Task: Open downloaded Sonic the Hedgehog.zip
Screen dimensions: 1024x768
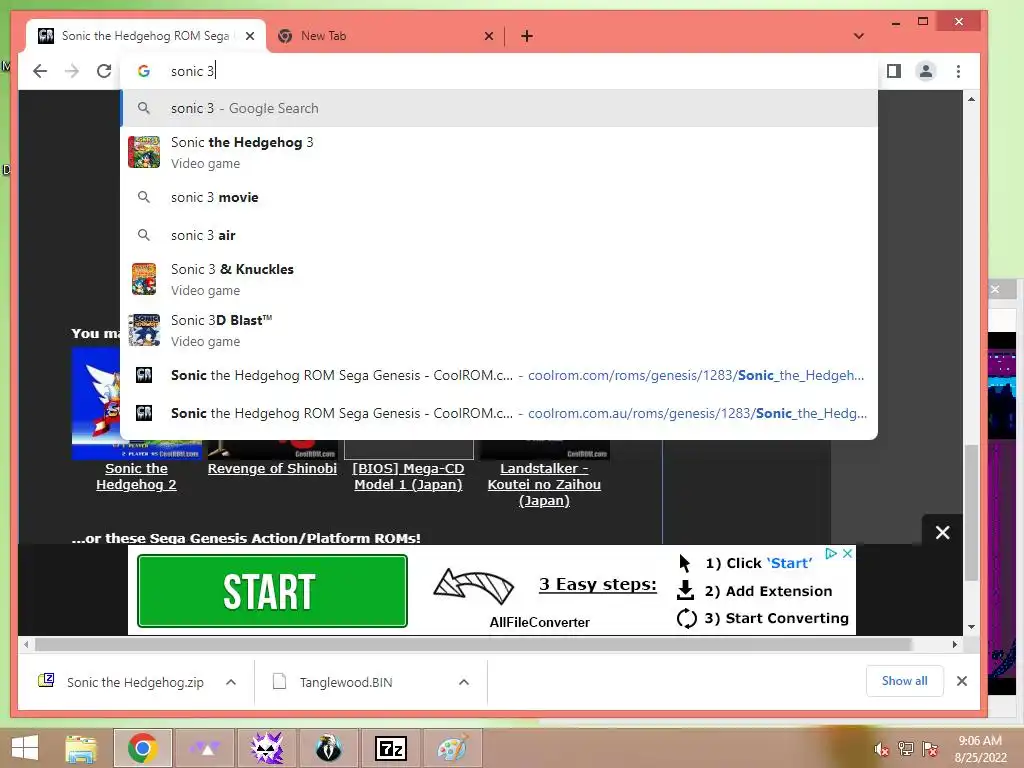Action: tap(121, 682)
